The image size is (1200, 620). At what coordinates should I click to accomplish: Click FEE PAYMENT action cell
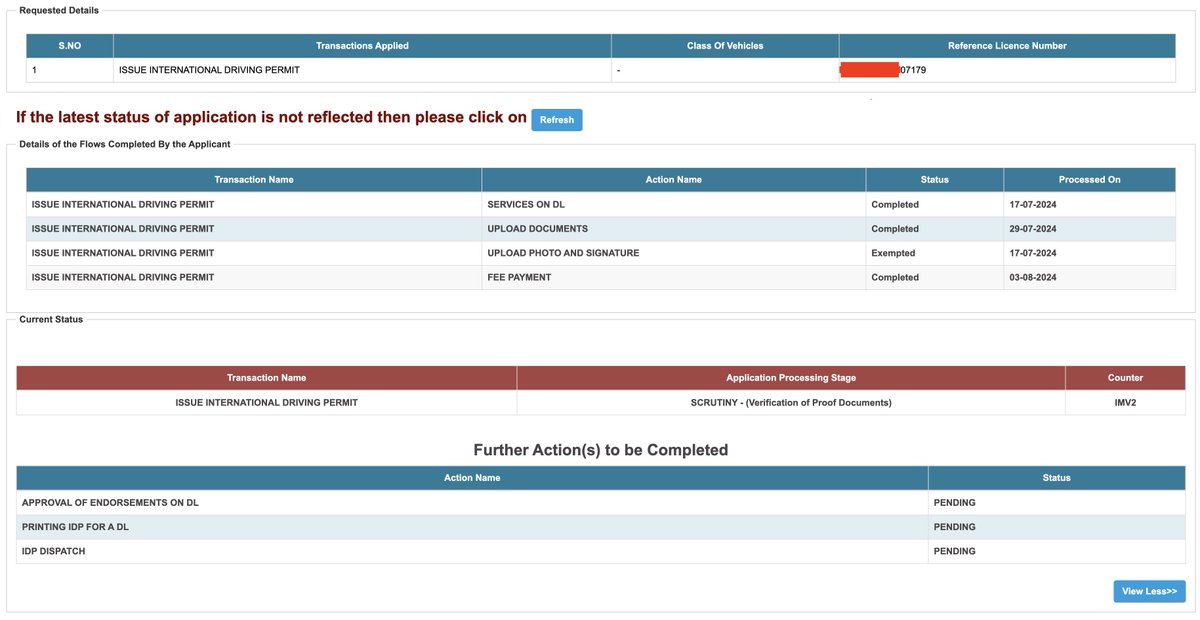point(673,277)
